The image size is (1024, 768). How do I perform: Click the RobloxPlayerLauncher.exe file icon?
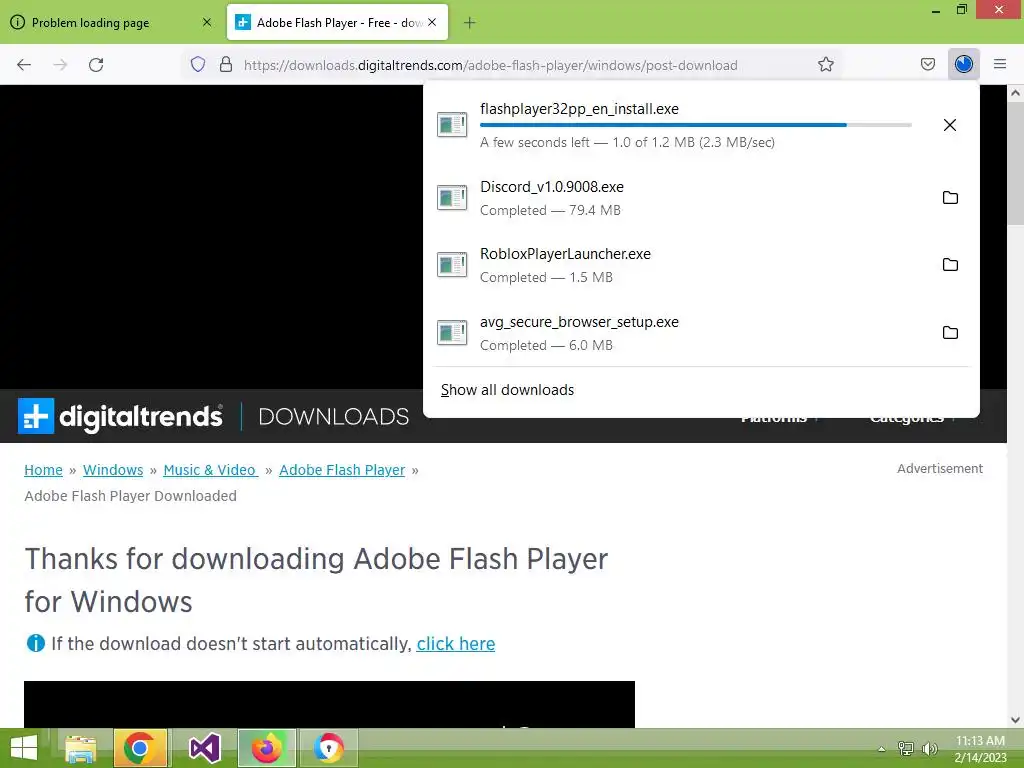452,264
